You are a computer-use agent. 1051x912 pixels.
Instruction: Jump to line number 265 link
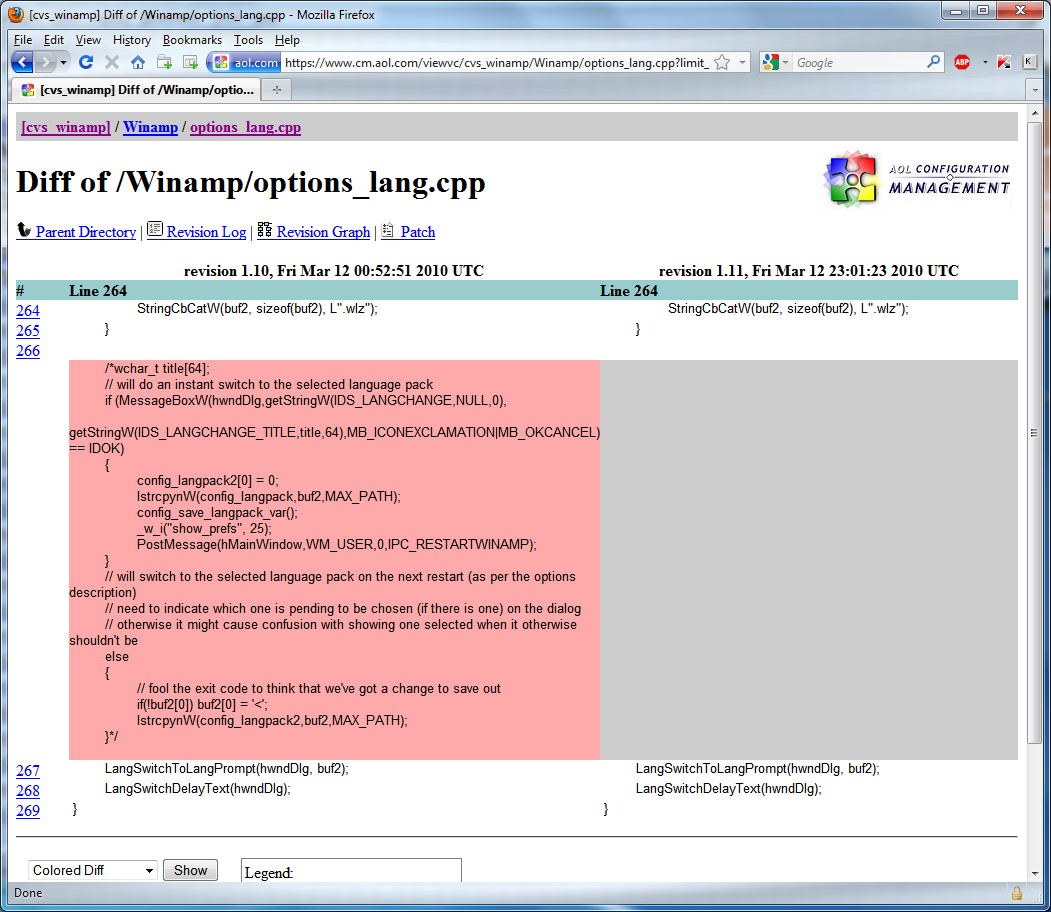pos(28,331)
